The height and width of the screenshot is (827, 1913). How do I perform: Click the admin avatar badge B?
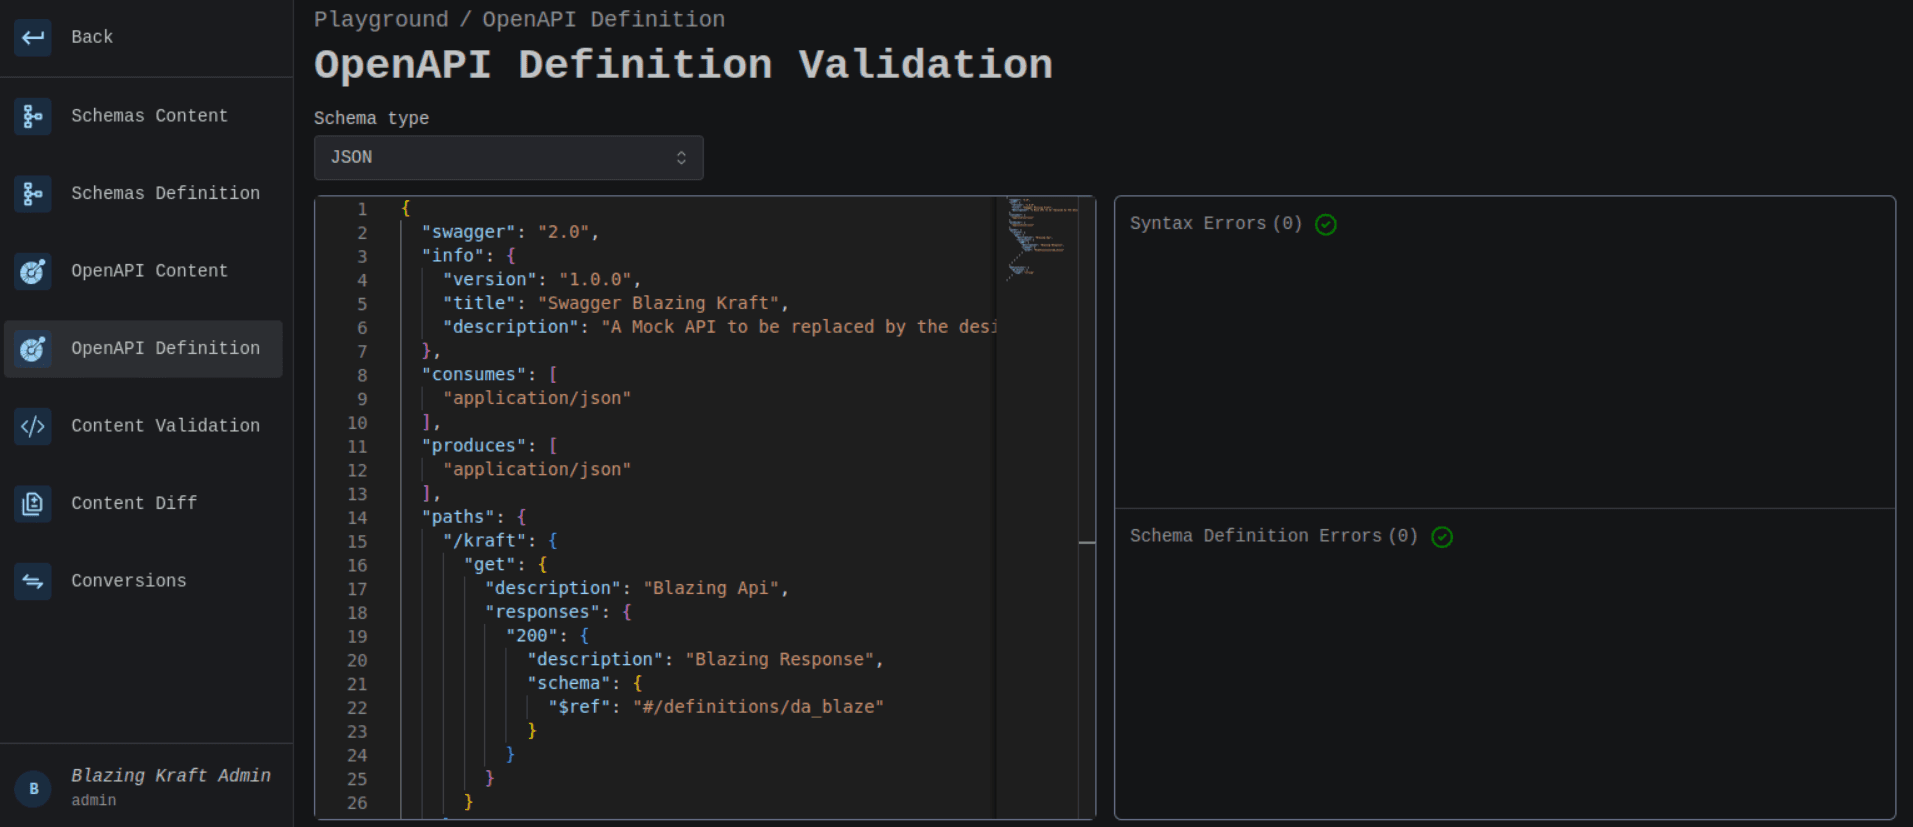coord(33,788)
